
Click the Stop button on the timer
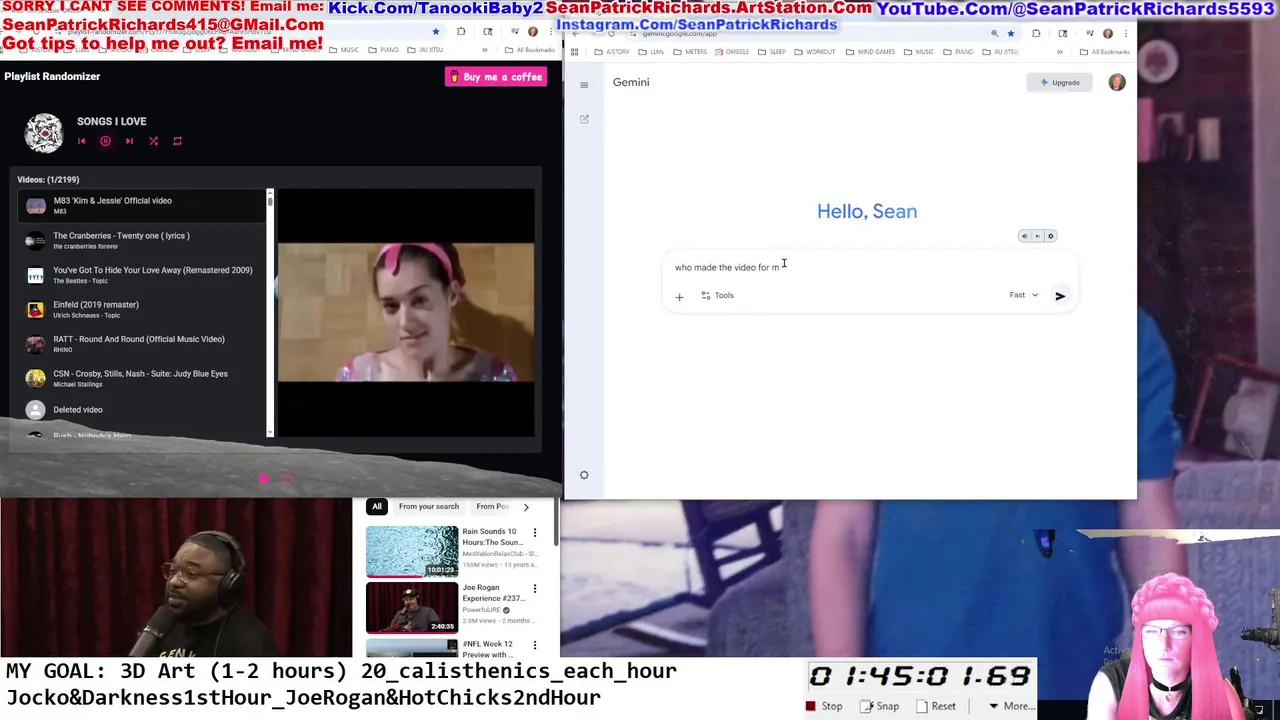click(x=825, y=706)
